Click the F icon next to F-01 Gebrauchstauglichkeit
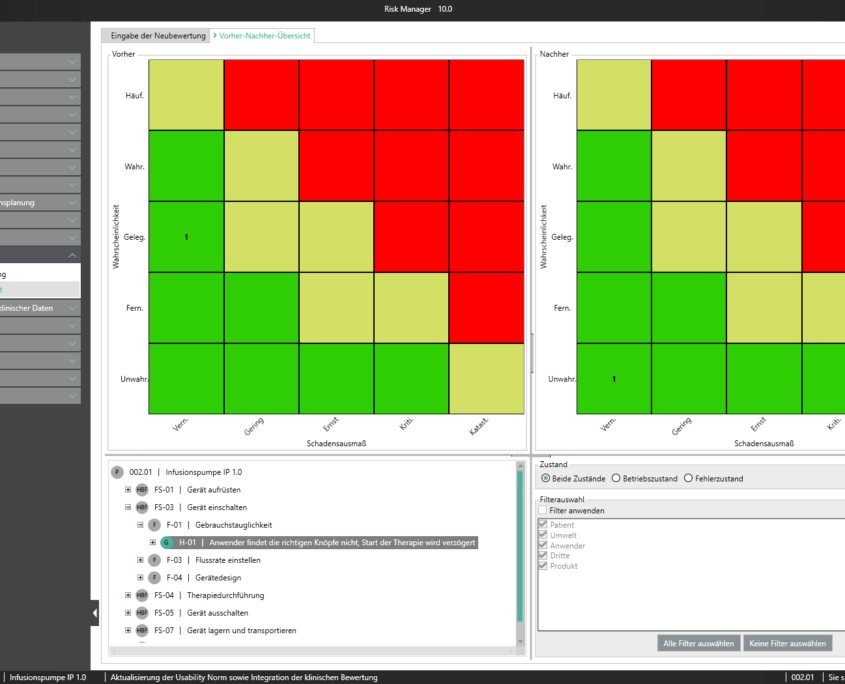This screenshot has width=845, height=684. point(154,525)
